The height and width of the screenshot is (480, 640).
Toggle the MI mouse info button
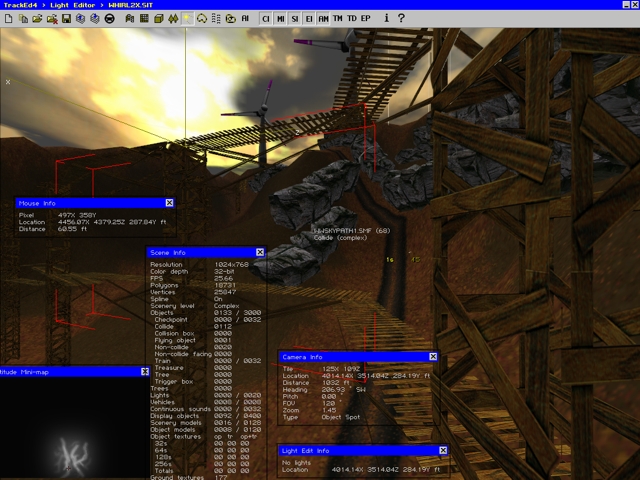coord(280,18)
